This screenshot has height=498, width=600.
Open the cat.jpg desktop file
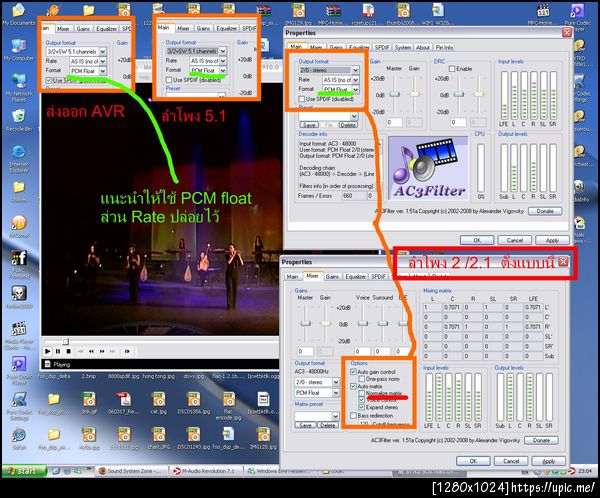tap(158, 403)
